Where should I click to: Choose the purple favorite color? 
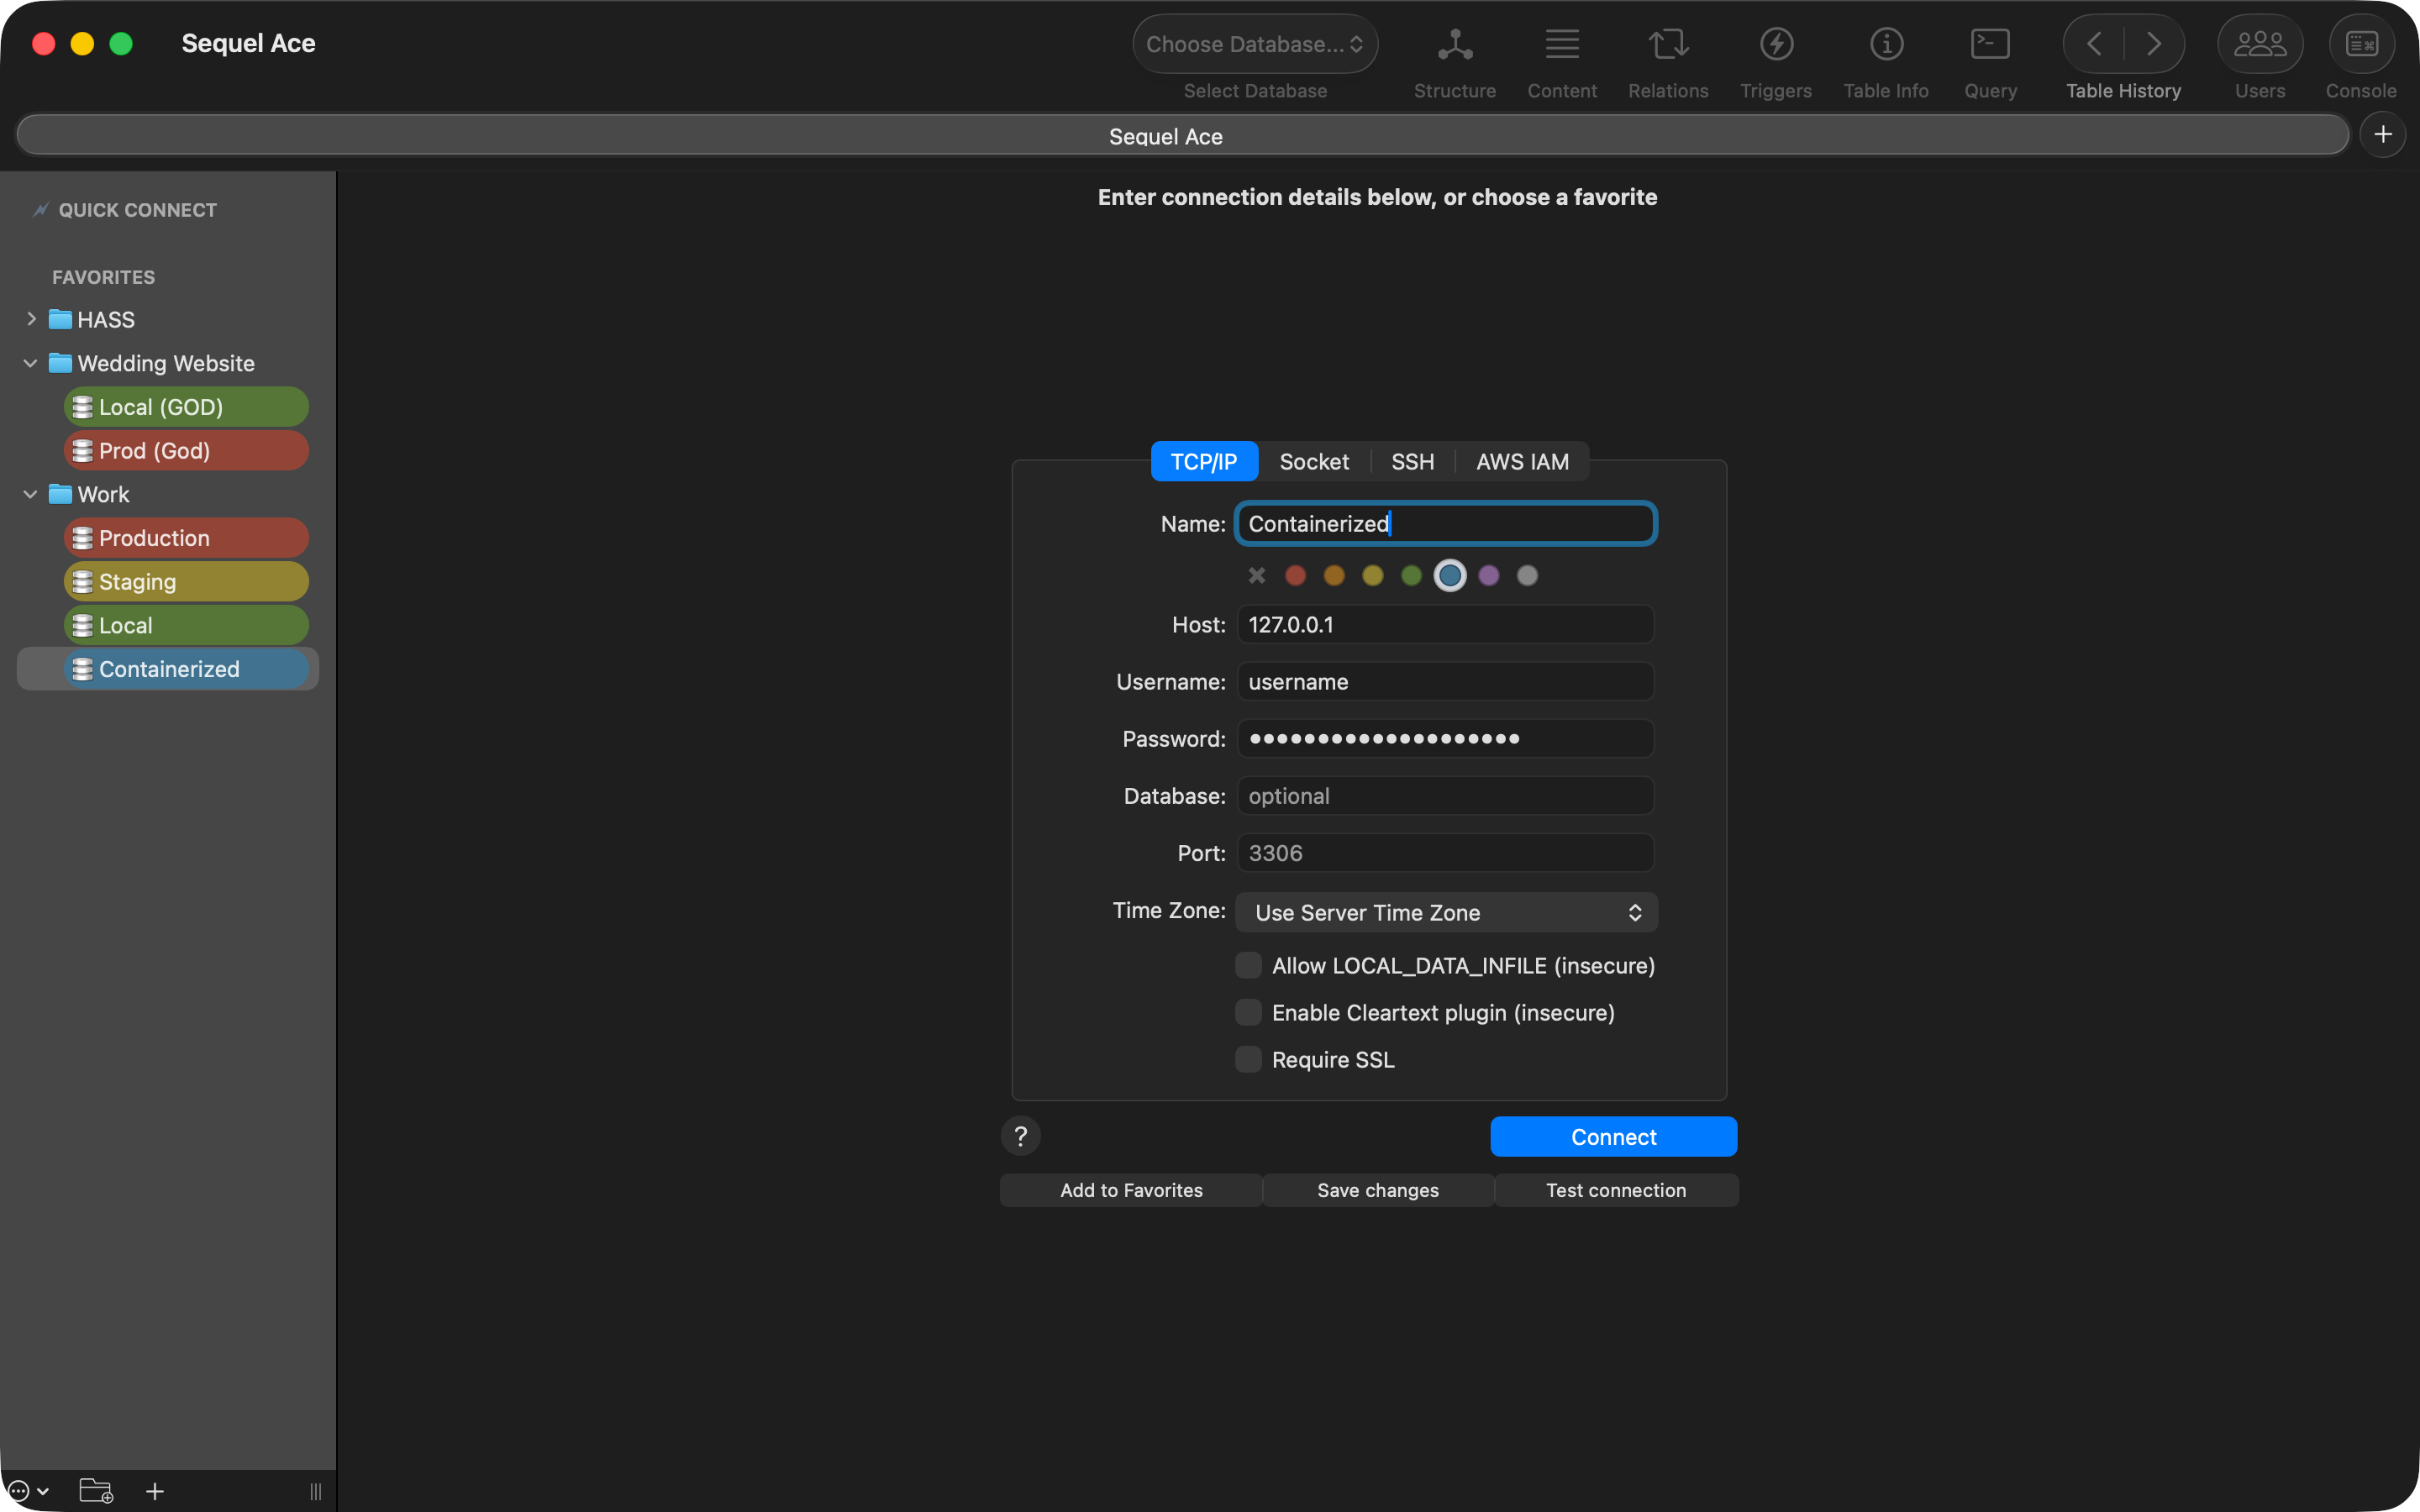(x=1489, y=575)
